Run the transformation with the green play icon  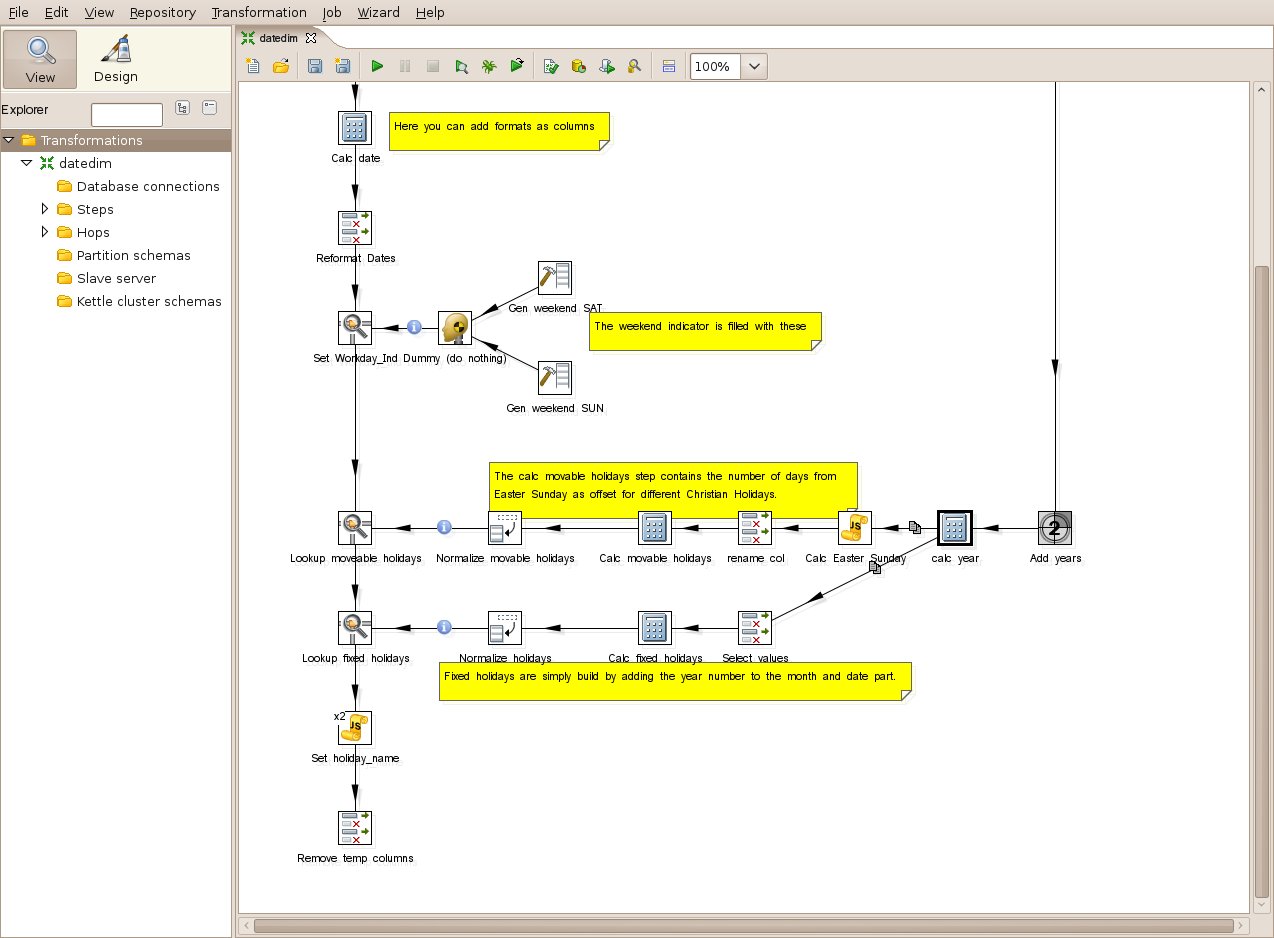coord(377,67)
